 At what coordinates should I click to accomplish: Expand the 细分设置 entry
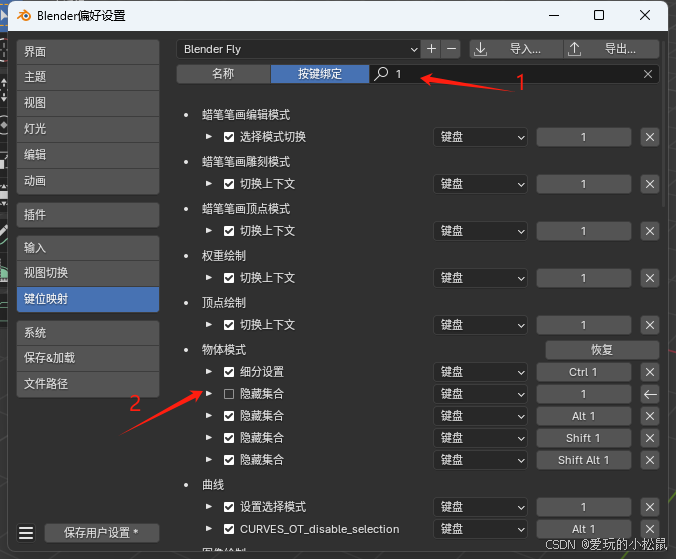point(209,372)
